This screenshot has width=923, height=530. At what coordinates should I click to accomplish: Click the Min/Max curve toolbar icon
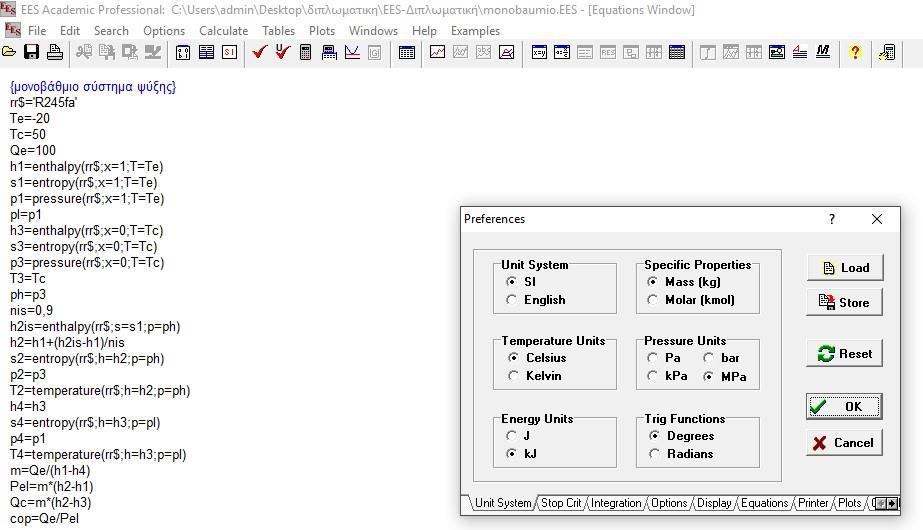(352, 52)
